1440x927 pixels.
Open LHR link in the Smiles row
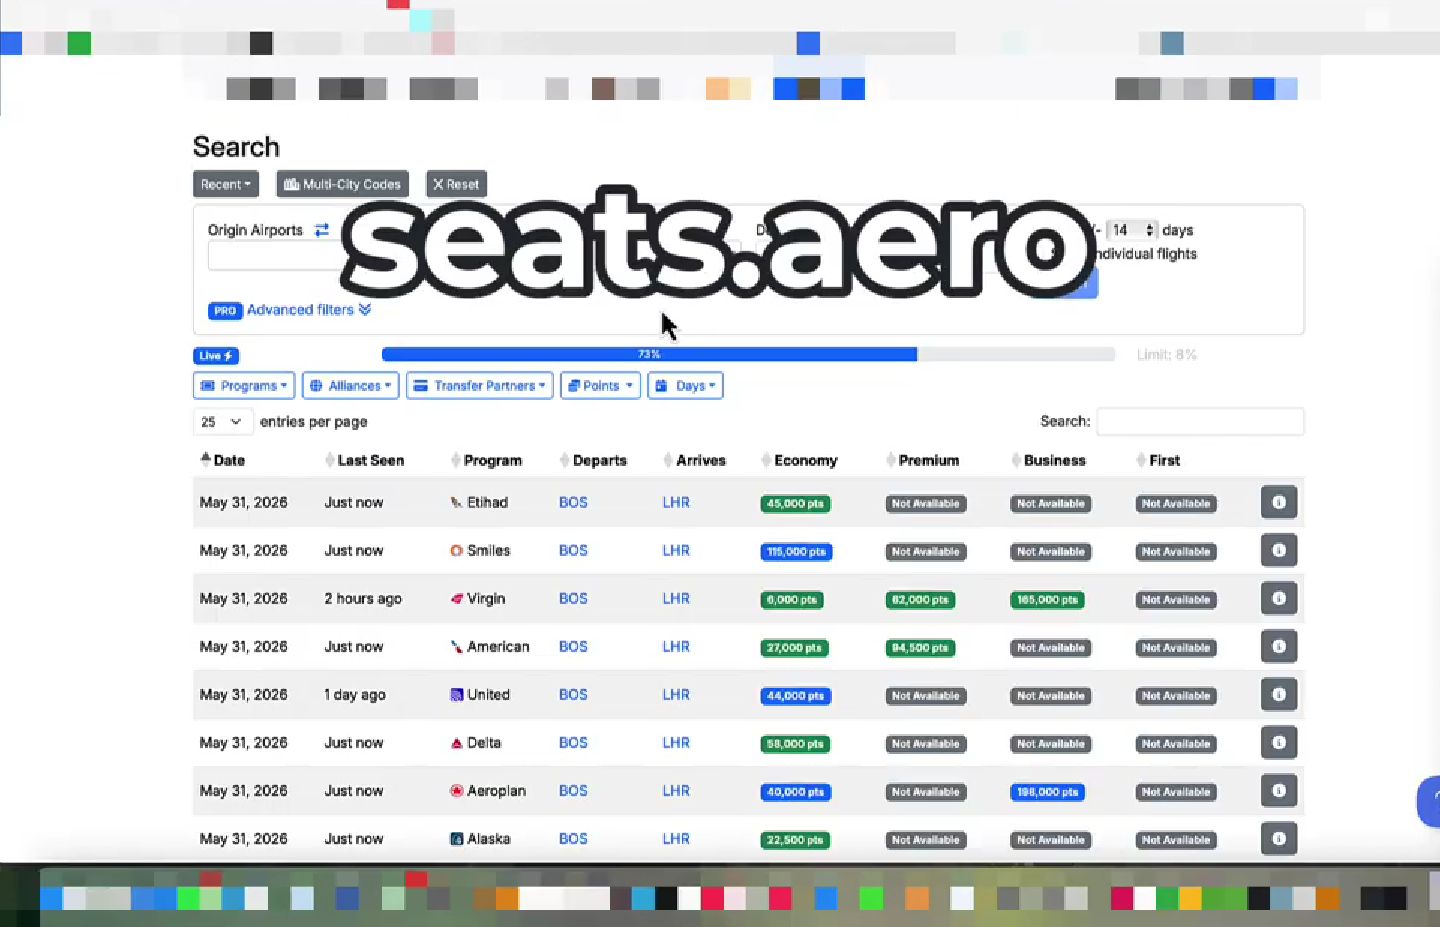pos(676,550)
